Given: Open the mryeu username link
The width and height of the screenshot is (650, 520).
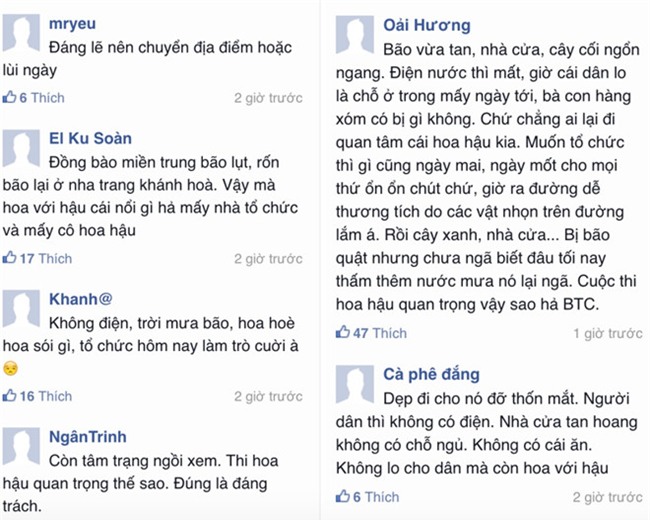Looking at the screenshot, I should point(73,22).
